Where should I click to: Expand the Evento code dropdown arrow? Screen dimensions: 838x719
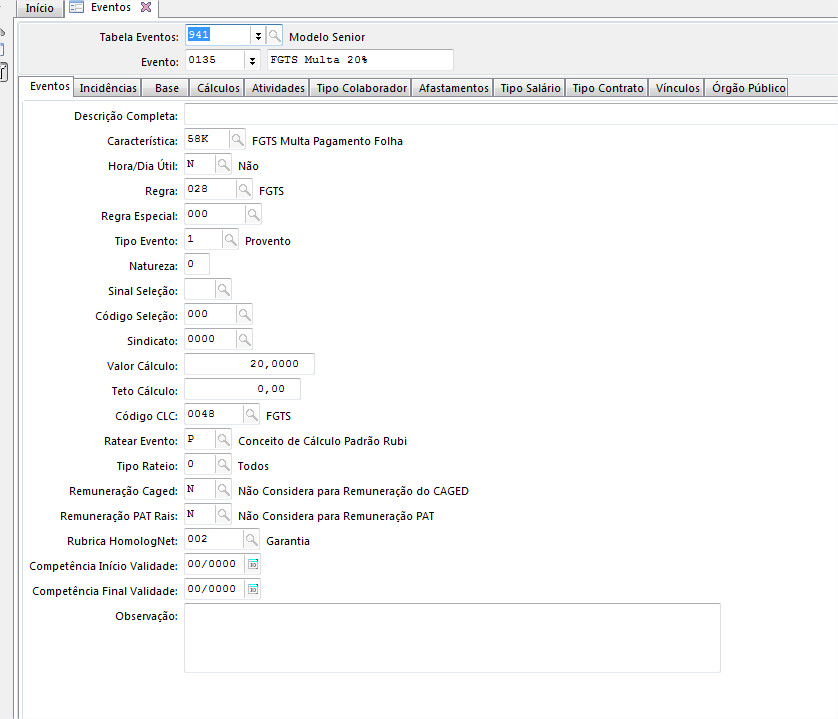[x=252, y=61]
